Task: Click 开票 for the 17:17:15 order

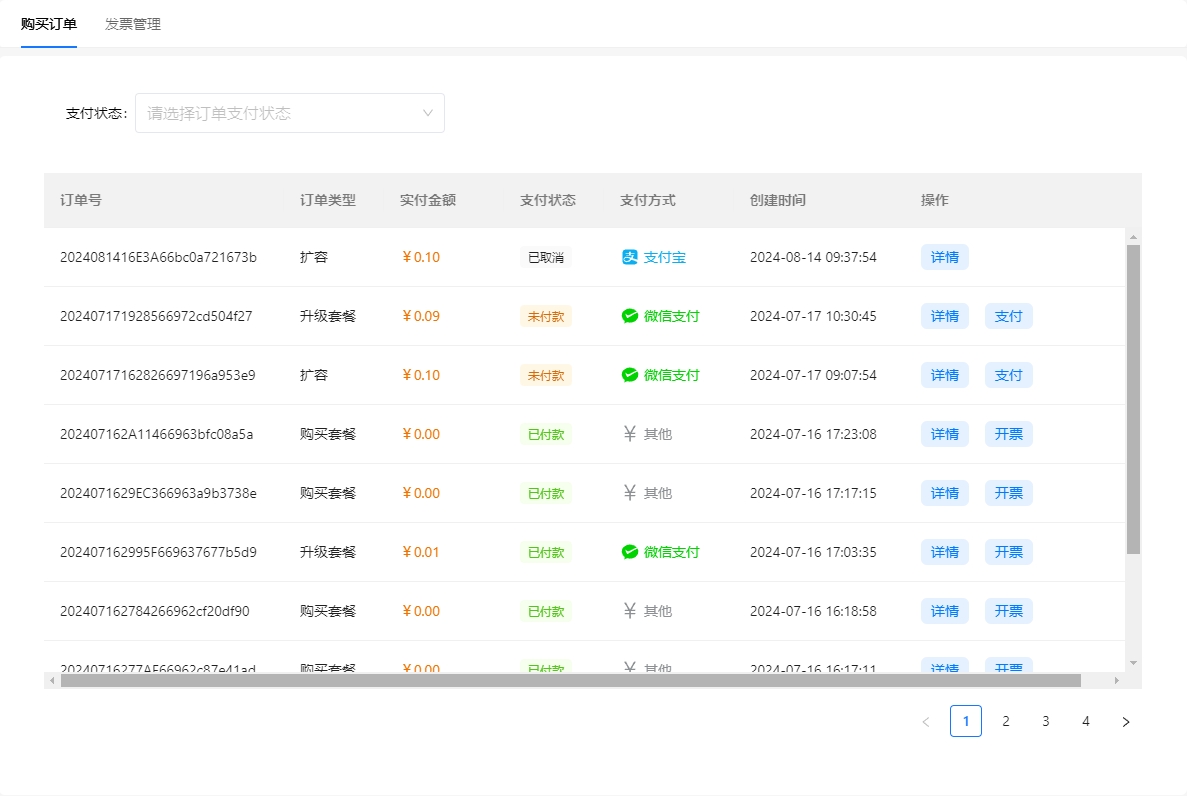Action: 1009,493
